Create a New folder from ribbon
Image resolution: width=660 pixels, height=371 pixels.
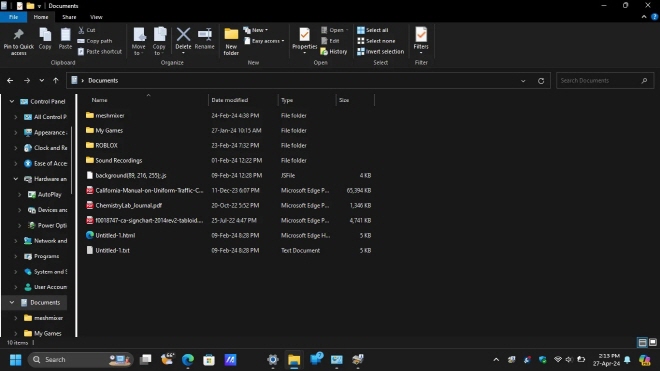click(231, 41)
